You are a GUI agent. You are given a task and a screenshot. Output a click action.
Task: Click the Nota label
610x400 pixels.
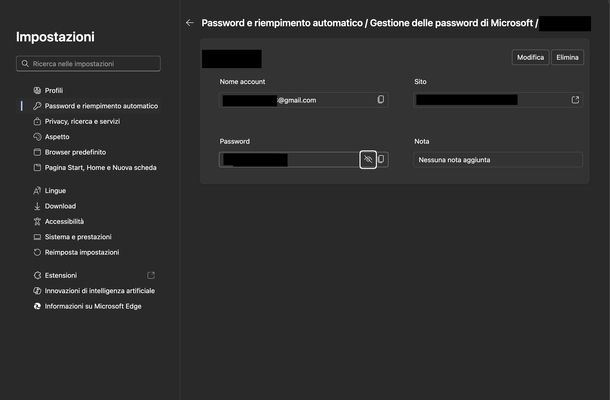(x=422, y=141)
